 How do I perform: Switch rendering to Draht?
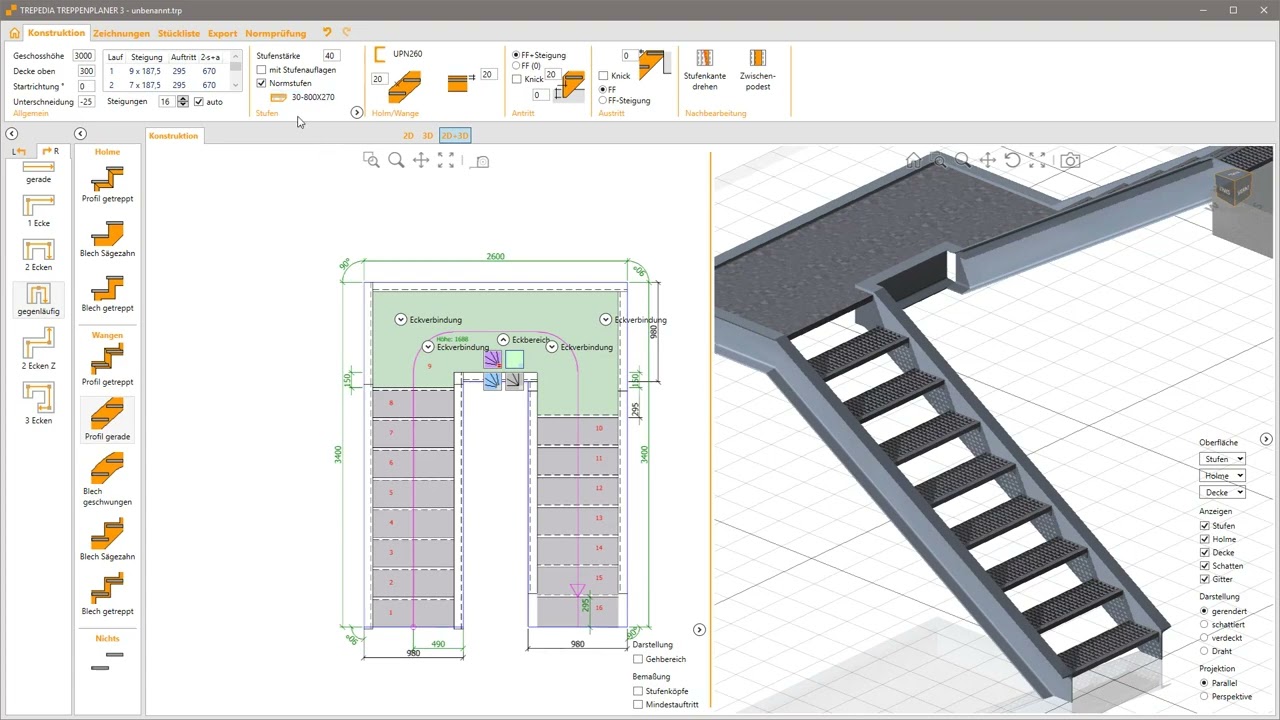(1204, 651)
